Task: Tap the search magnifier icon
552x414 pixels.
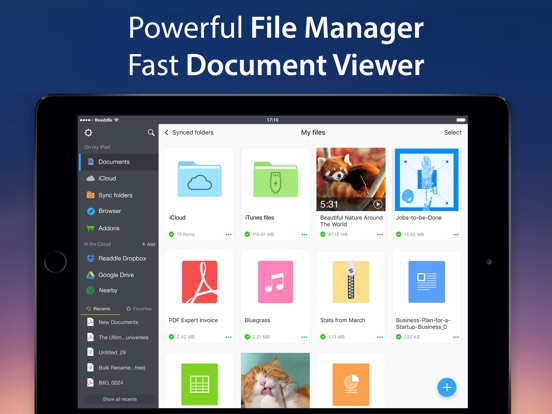Action: pyautogui.click(x=151, y=133)
